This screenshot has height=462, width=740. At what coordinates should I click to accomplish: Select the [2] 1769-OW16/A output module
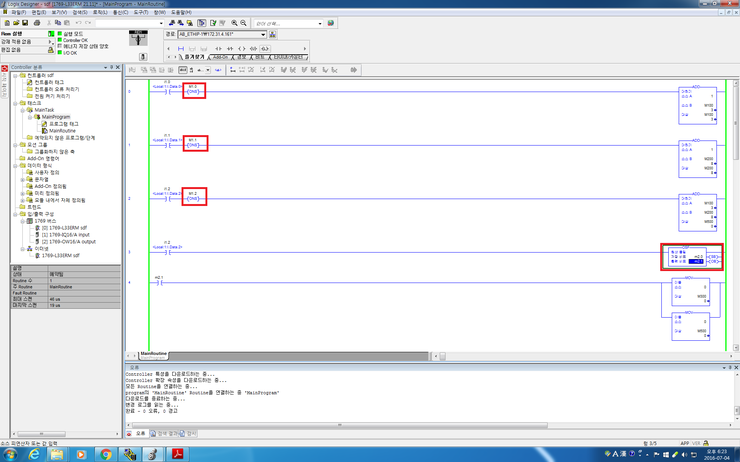68,242
